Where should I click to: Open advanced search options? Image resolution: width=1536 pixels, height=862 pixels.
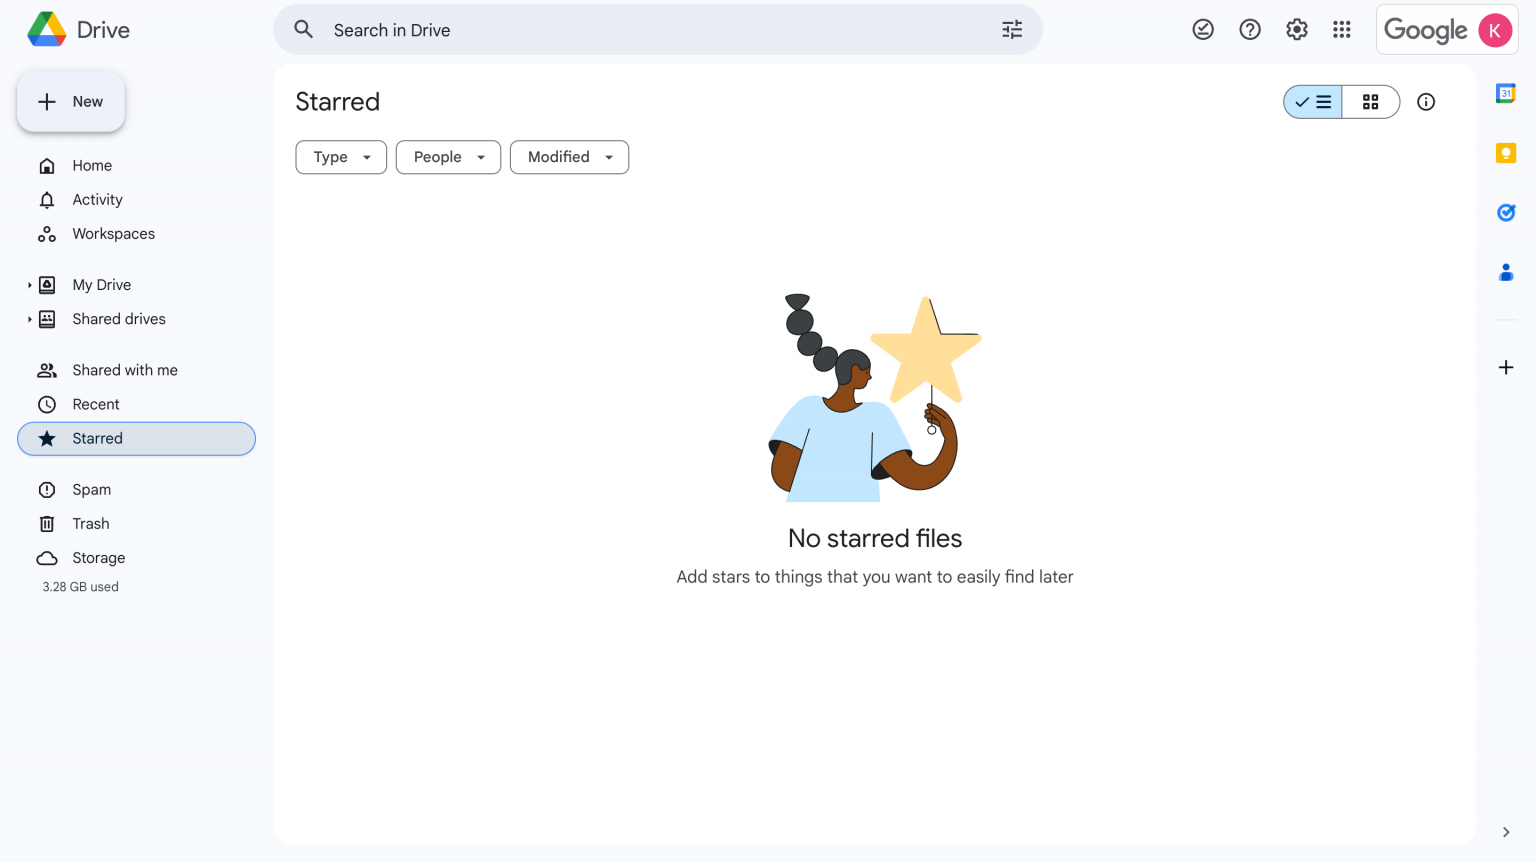(x=1011, y=29)
